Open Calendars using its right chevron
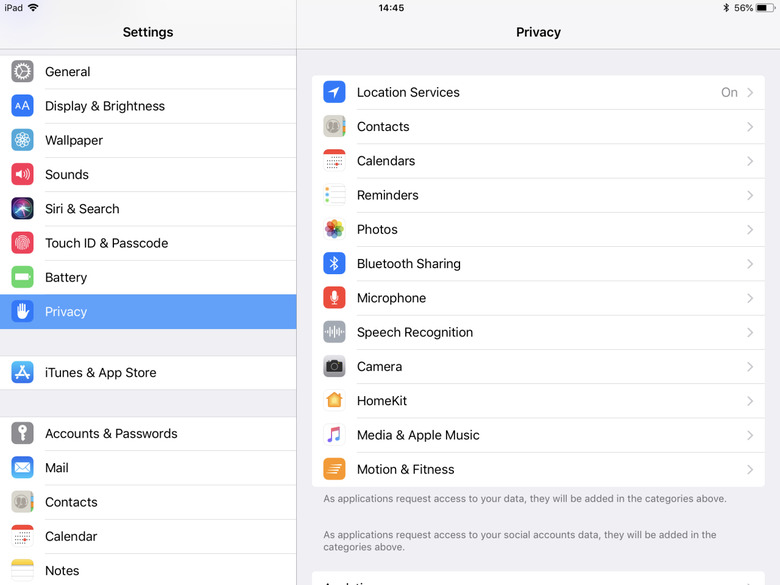Image resolution: width=780 pixels, height=585 pixels. click(x=750, y=161)
